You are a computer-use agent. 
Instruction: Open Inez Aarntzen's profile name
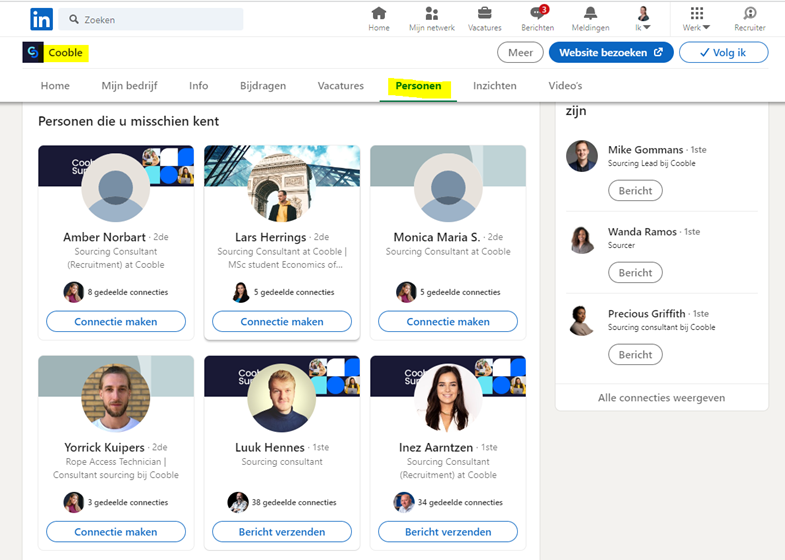pos(436,447)
